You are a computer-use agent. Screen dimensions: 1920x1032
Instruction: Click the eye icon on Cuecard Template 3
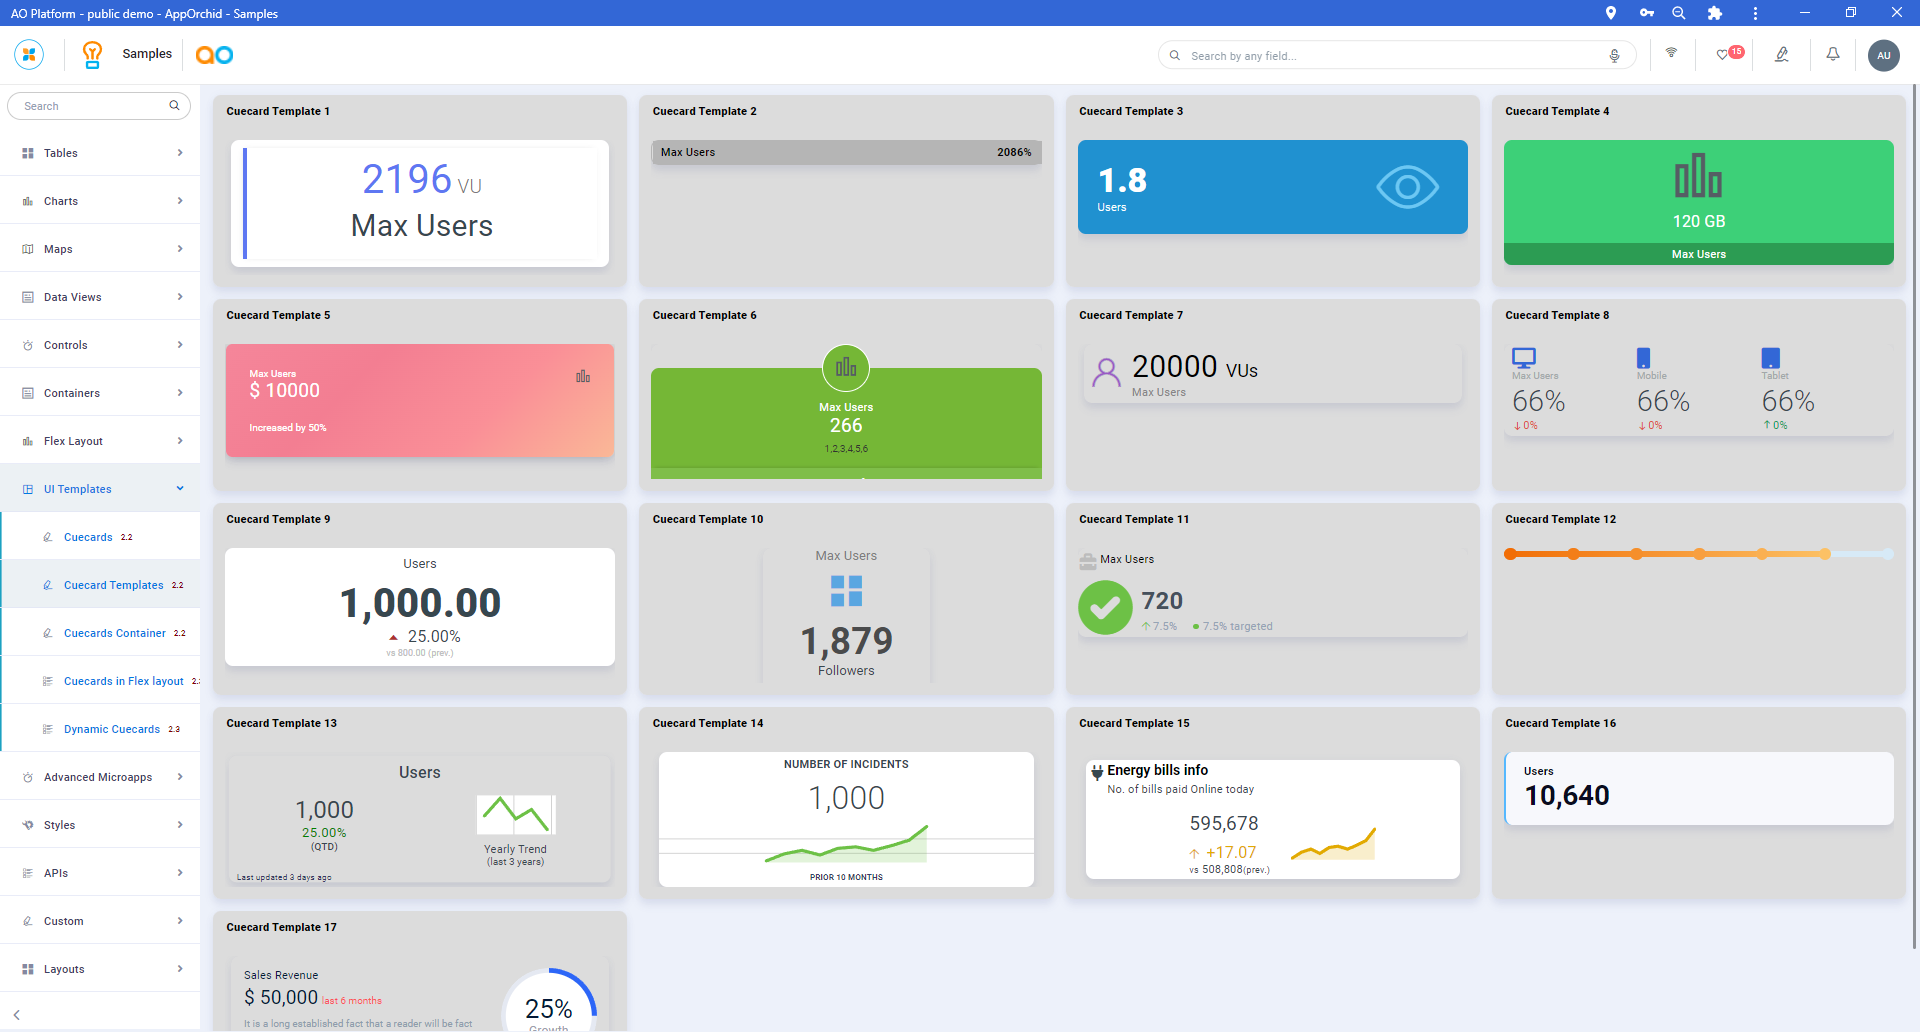pos(1406,187)
